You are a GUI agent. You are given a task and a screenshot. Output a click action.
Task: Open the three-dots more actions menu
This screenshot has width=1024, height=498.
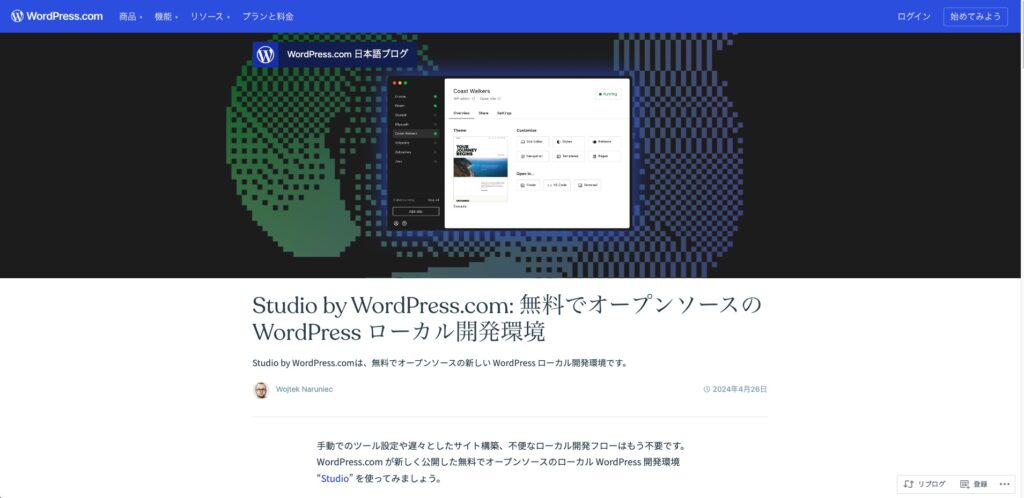click(x=1004, y=484)
